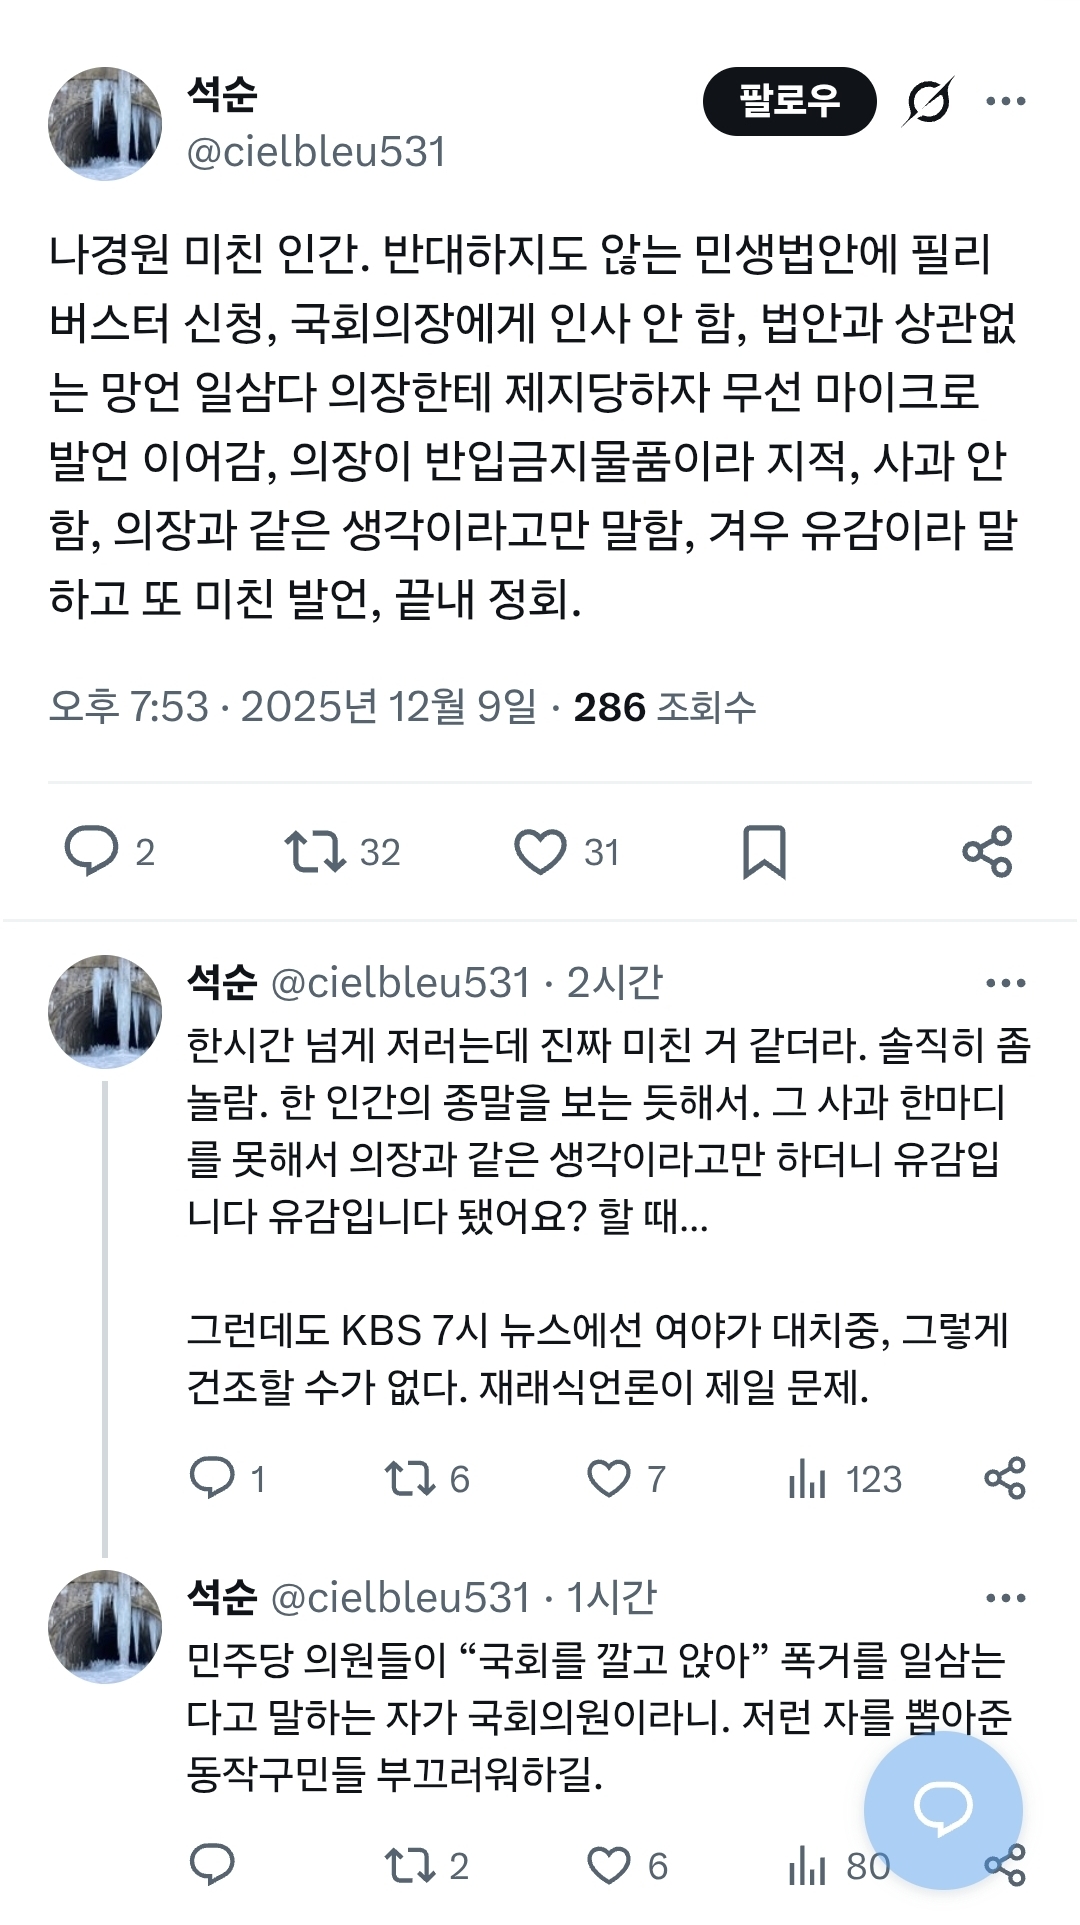Open more options on the 2시간 reply
The width and height of the screenshot is (1080, 1925).
(x=1005, y=983)
